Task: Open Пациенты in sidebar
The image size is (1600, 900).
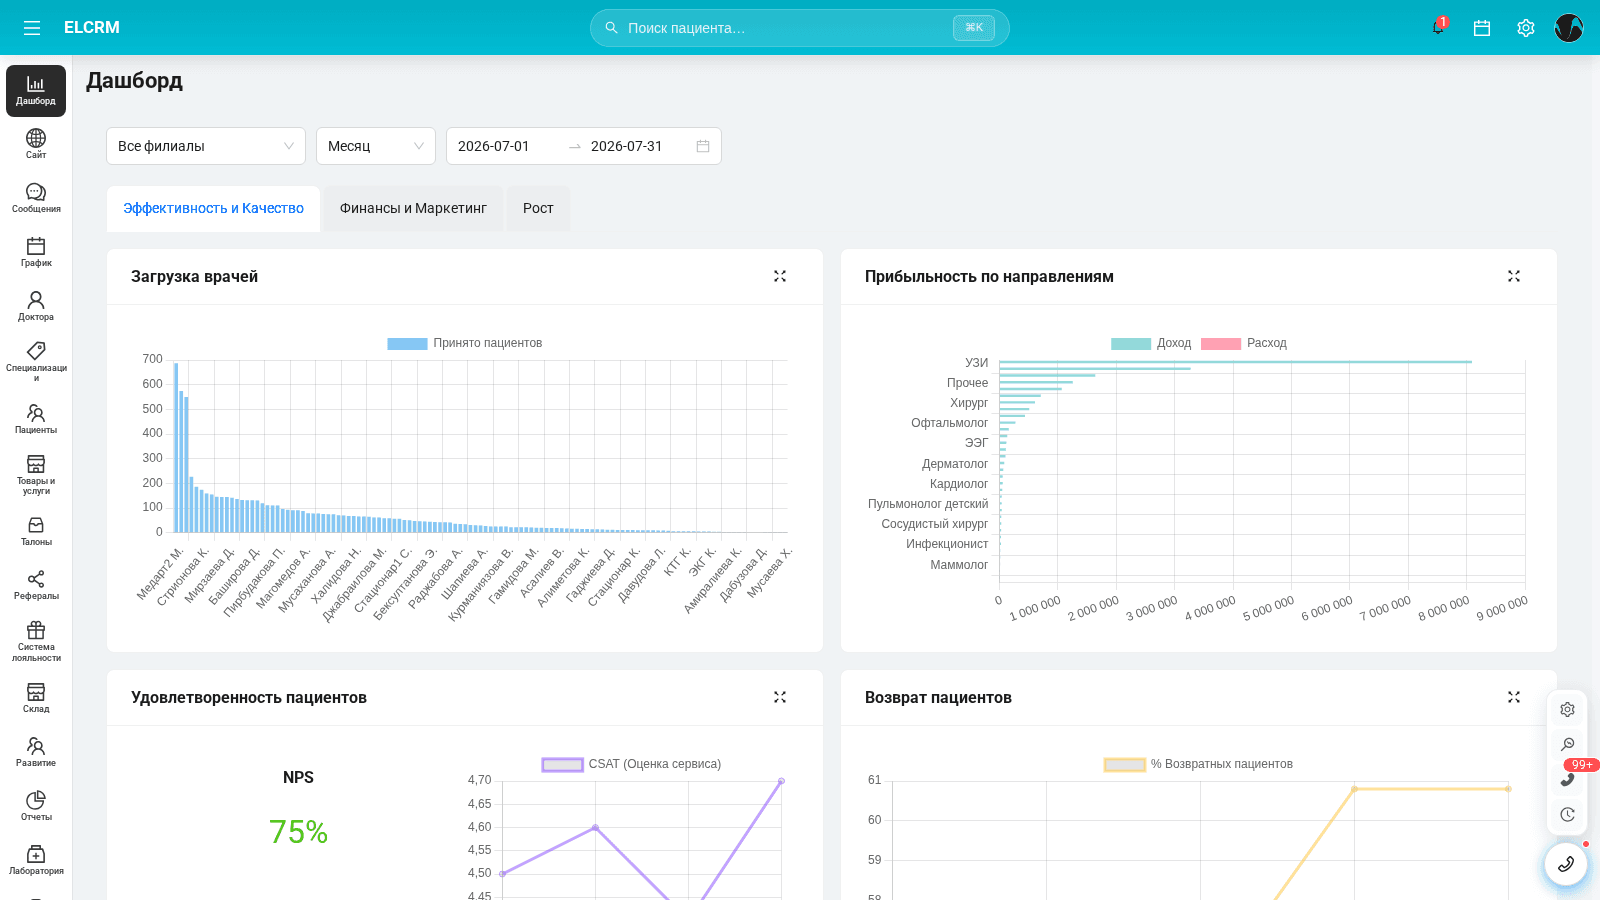Action: tap(36, 419)
